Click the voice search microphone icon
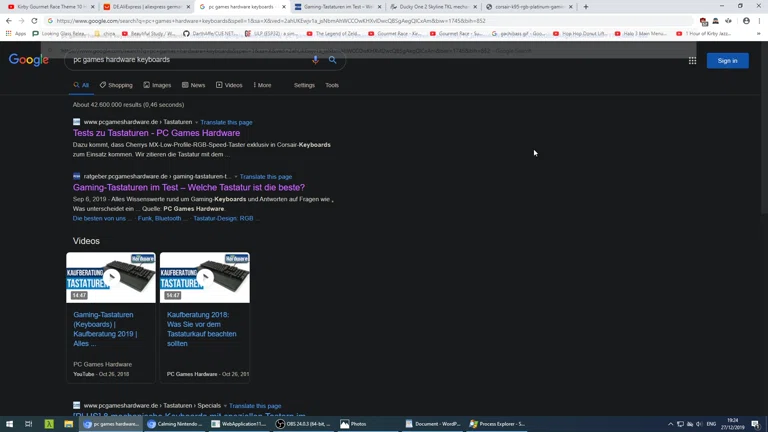This screenshot has width=768, height=432. point(315,60)
